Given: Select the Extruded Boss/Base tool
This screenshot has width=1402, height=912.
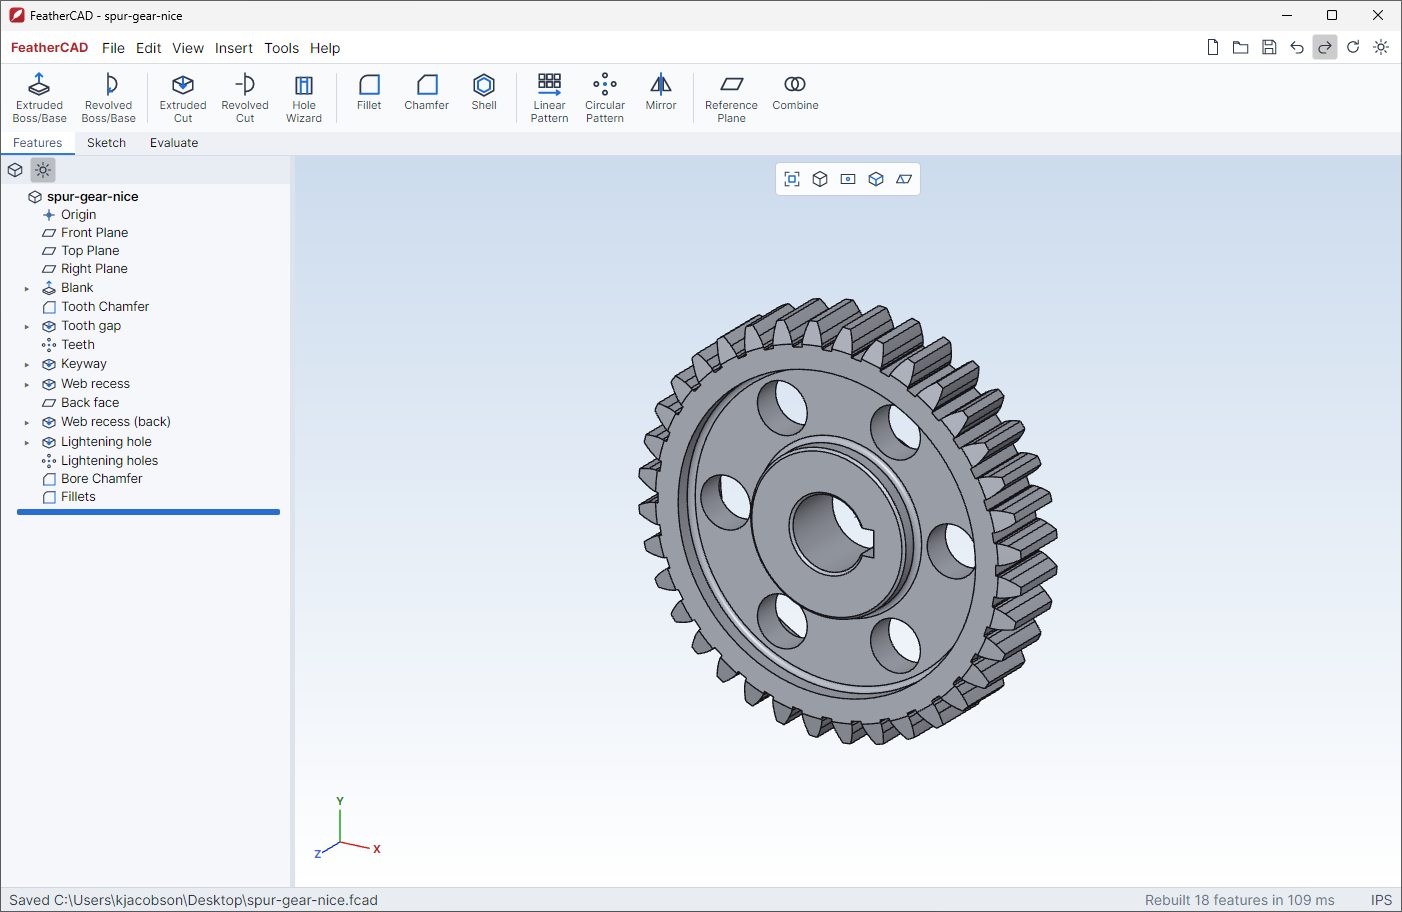Looking at the screenshot, I should pos(39,97).
